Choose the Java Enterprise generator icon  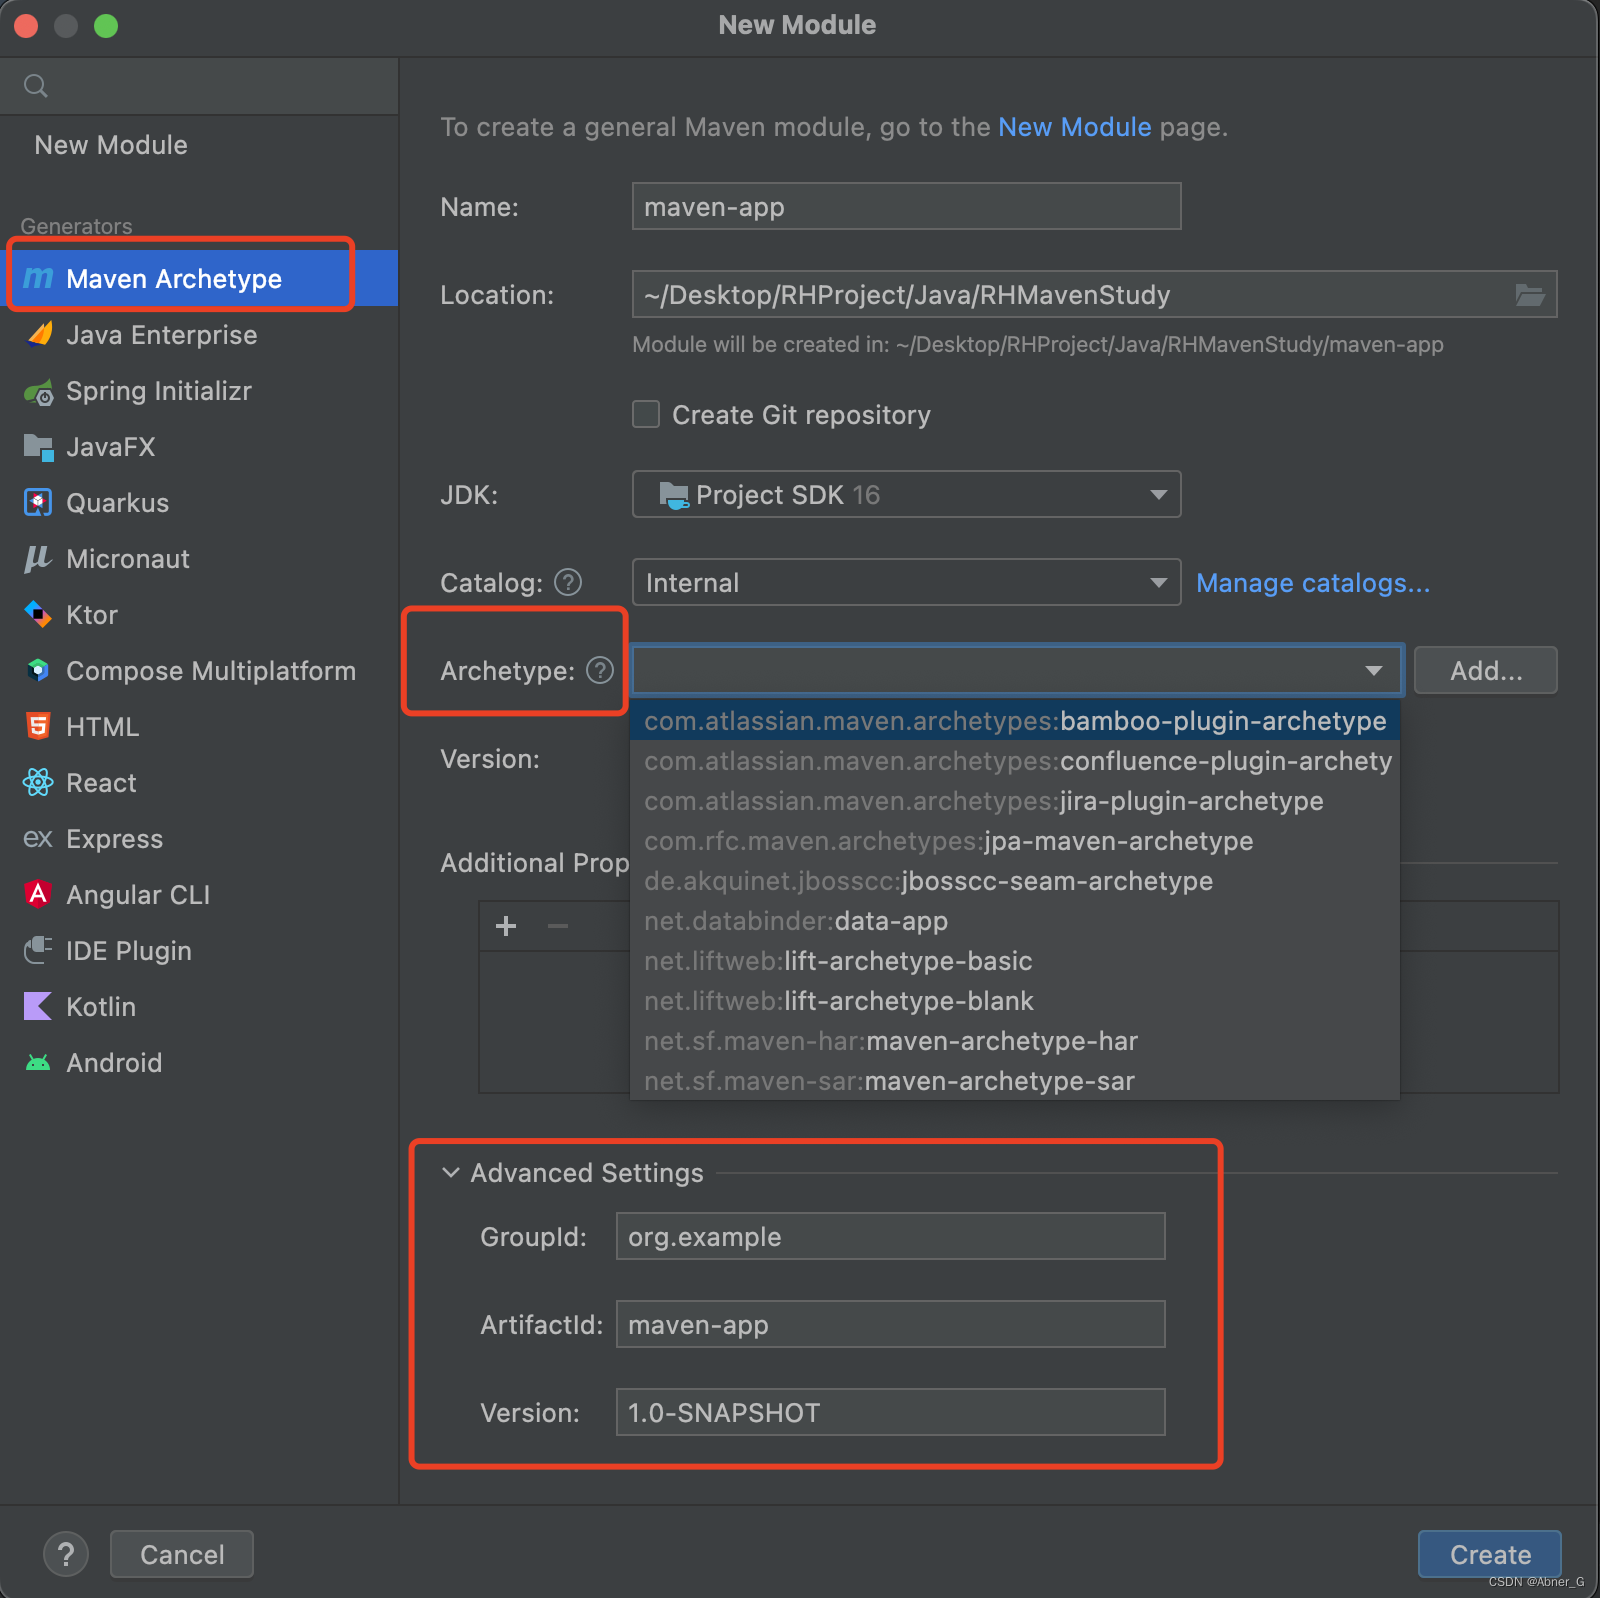click(38, 334)
